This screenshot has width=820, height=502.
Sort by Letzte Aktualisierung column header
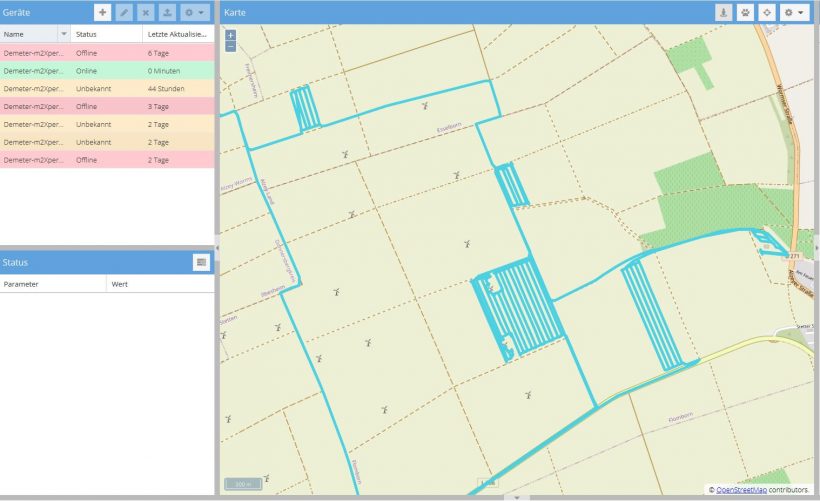(x=177, y=34)
